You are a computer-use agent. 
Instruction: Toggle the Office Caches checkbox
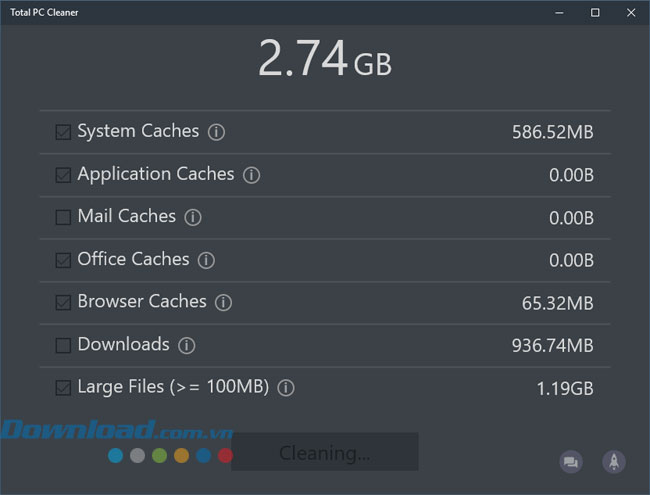(63, 260)
